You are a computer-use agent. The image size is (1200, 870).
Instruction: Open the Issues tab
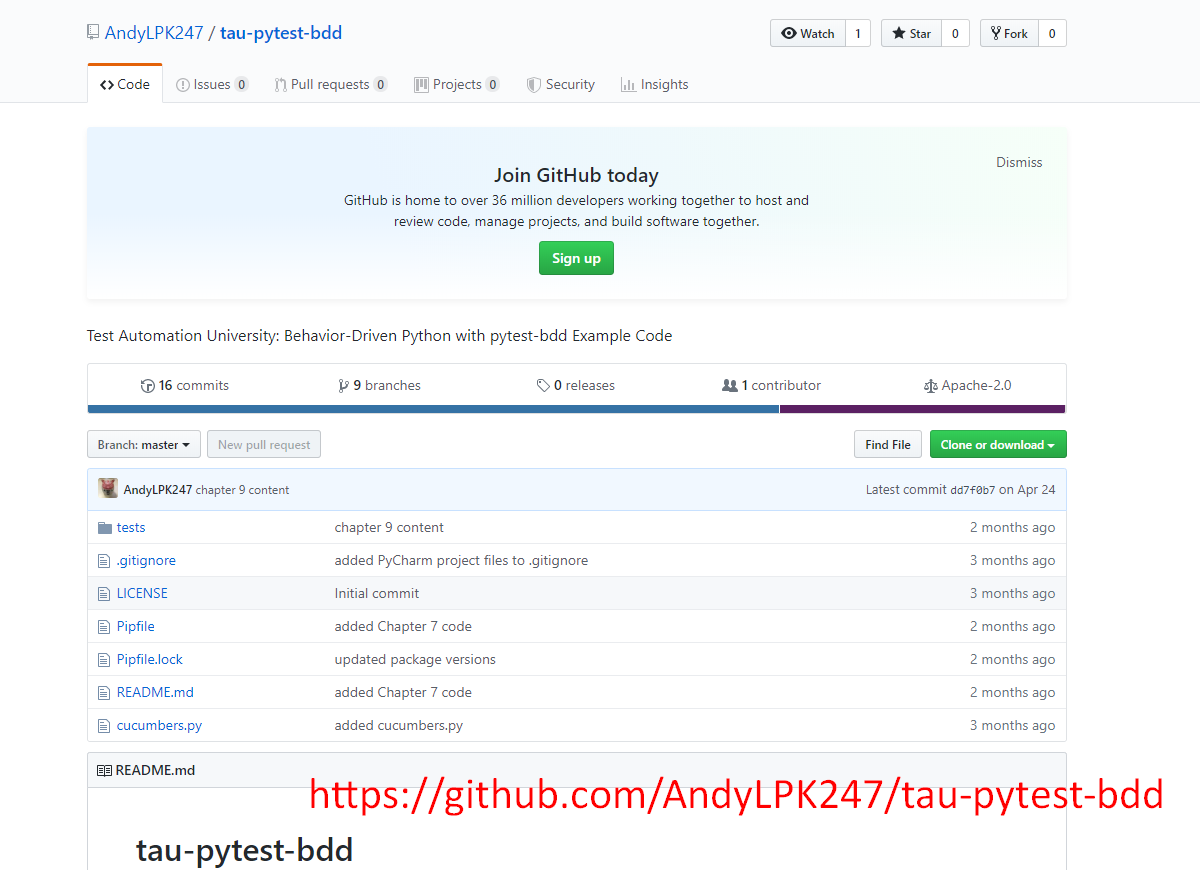(212, 84)
